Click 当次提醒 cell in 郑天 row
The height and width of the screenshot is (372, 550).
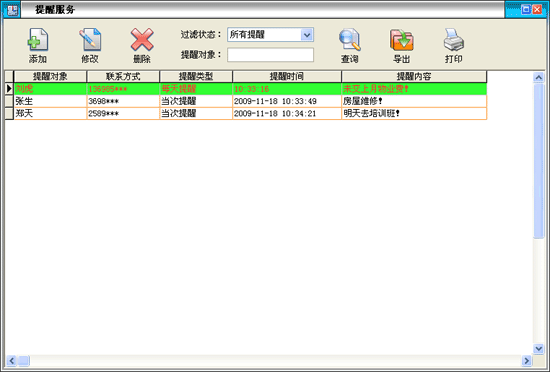click(196, 114)
